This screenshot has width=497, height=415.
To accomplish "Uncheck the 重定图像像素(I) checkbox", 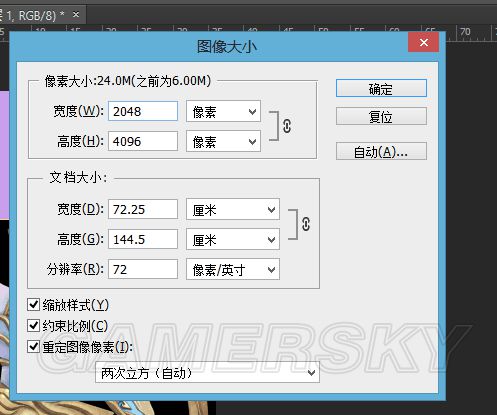I will point(33,347).
